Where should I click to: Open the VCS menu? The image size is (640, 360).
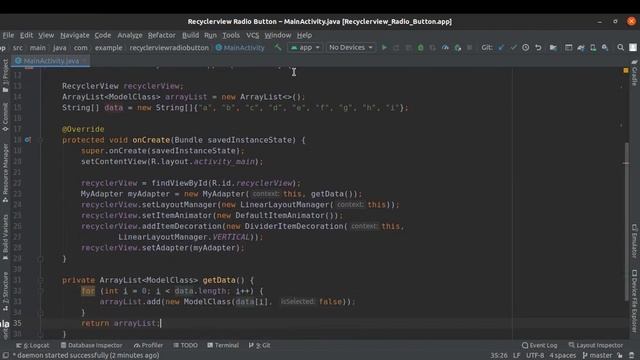253,35
